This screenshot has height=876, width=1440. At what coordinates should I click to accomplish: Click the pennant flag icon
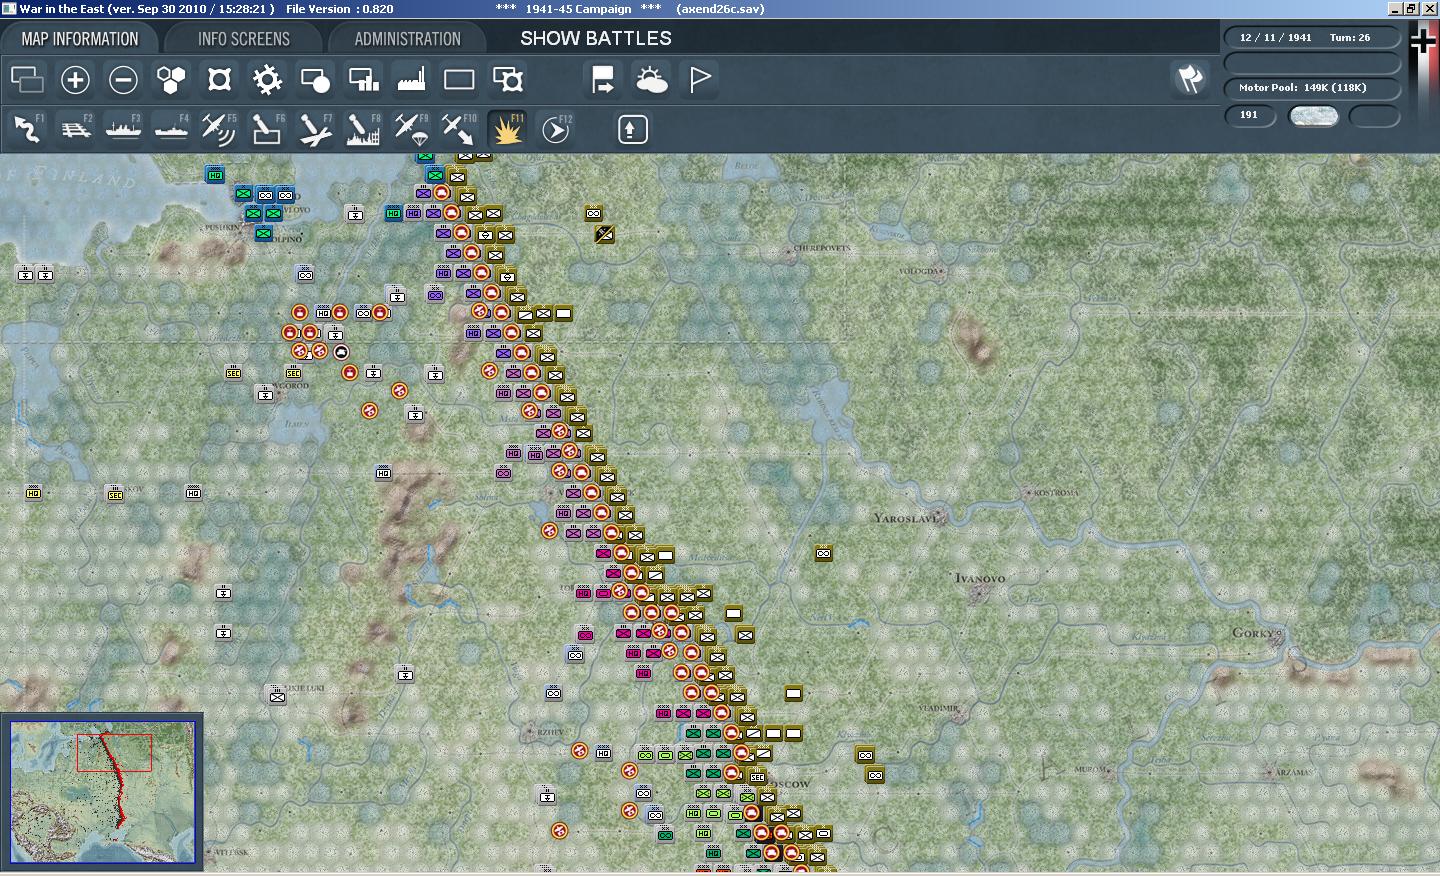click(699, 80)
